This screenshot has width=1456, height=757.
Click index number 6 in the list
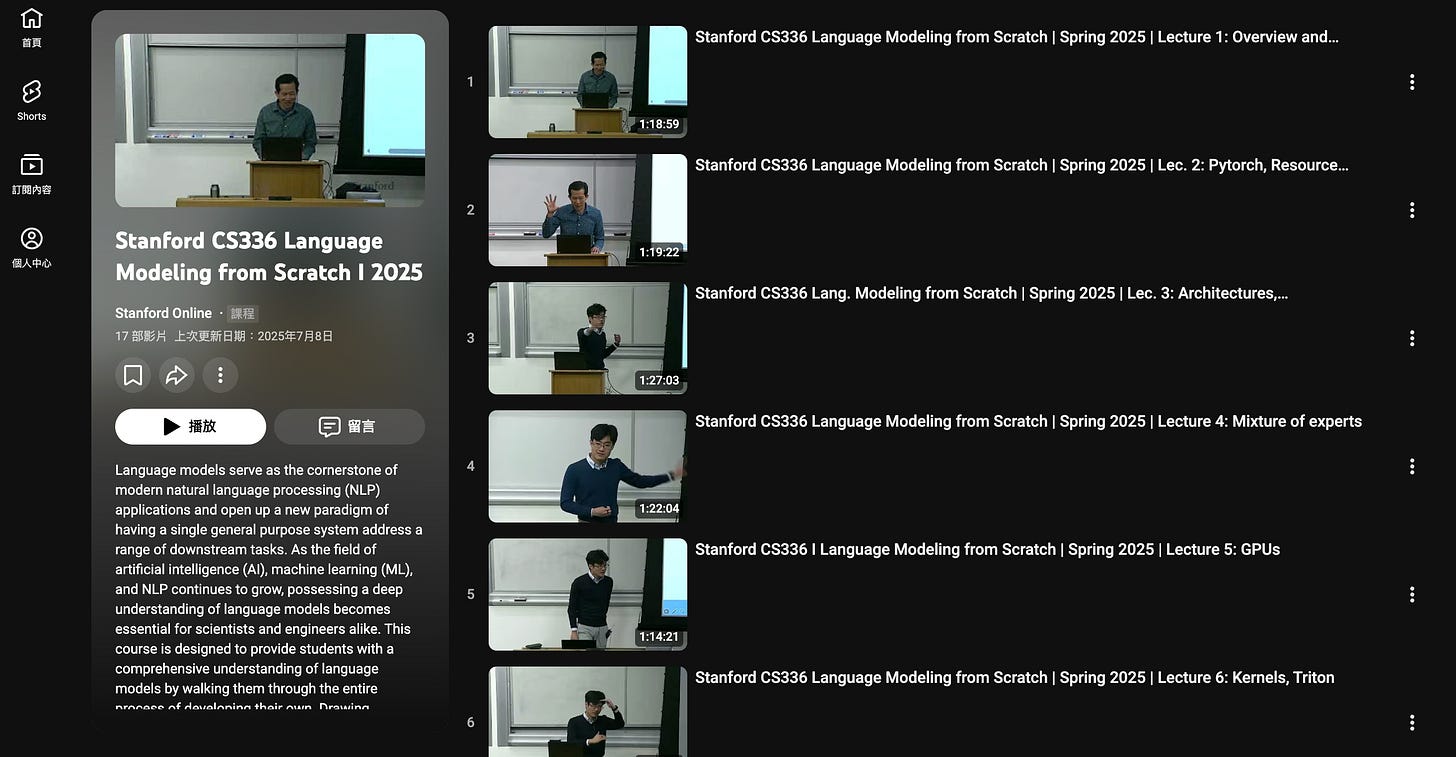[x=470, y=722]
